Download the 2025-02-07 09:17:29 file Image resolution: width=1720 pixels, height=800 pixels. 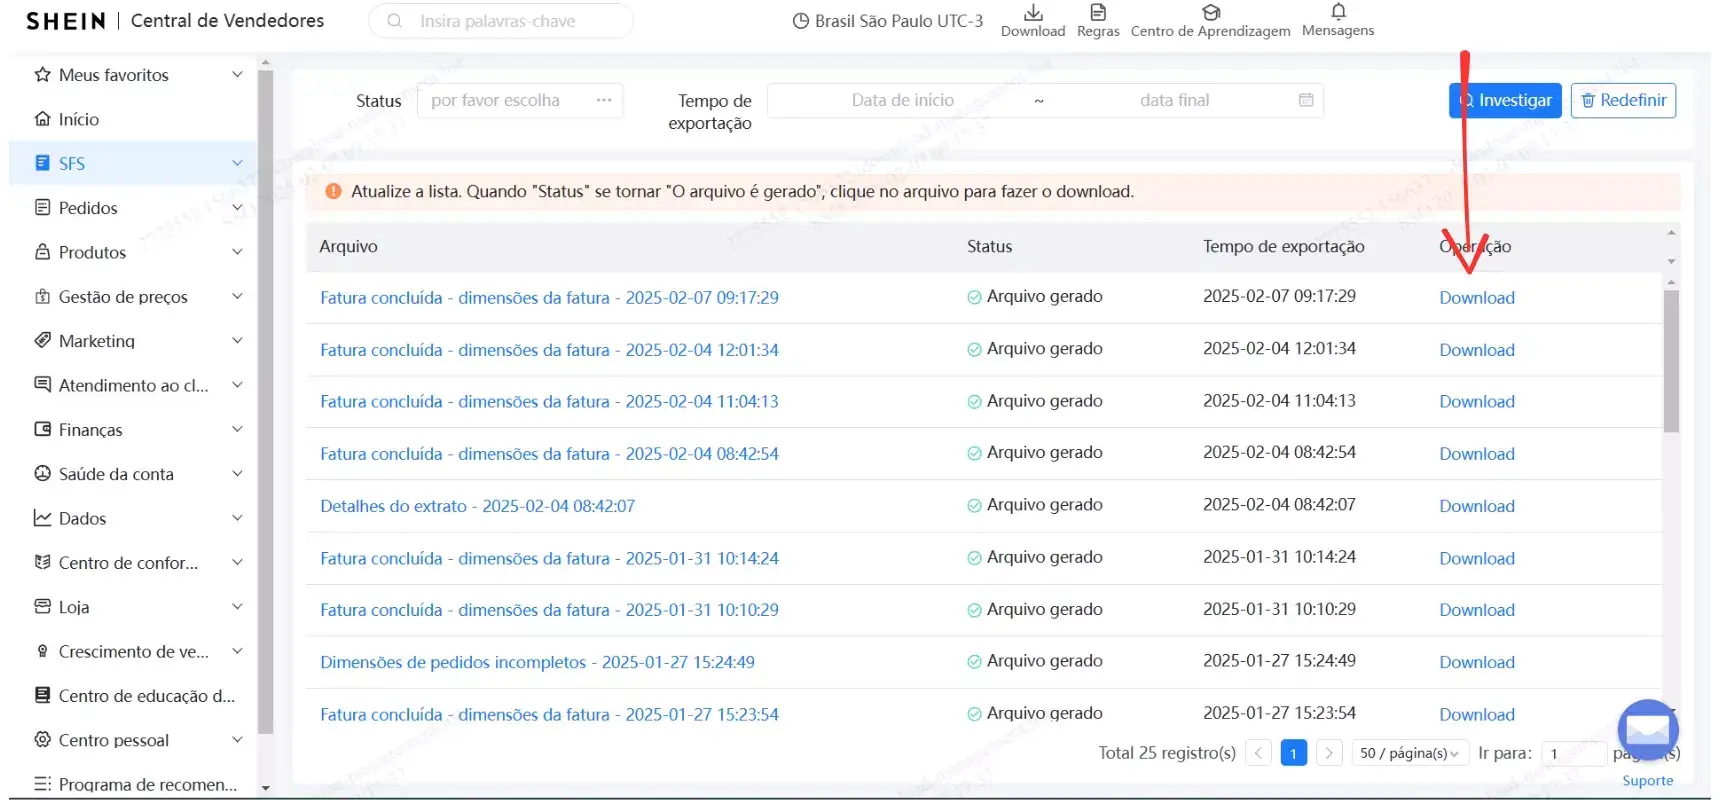click(1477, 297)
